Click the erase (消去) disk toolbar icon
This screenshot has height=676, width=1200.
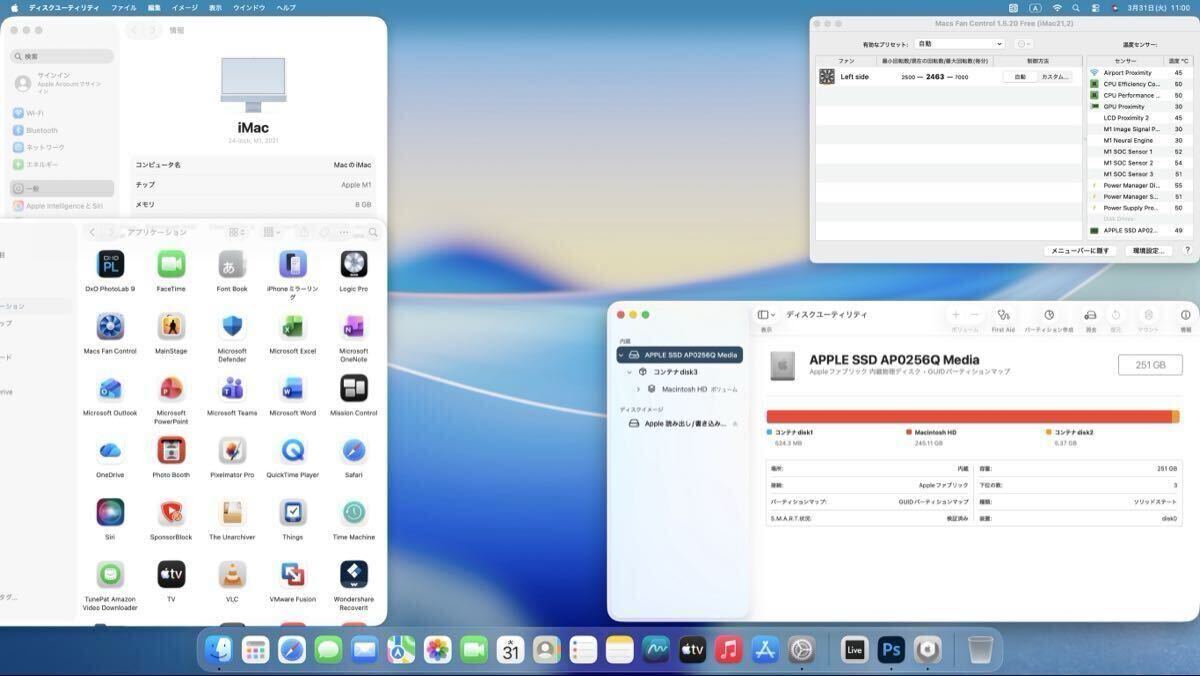coord(1090,315)
